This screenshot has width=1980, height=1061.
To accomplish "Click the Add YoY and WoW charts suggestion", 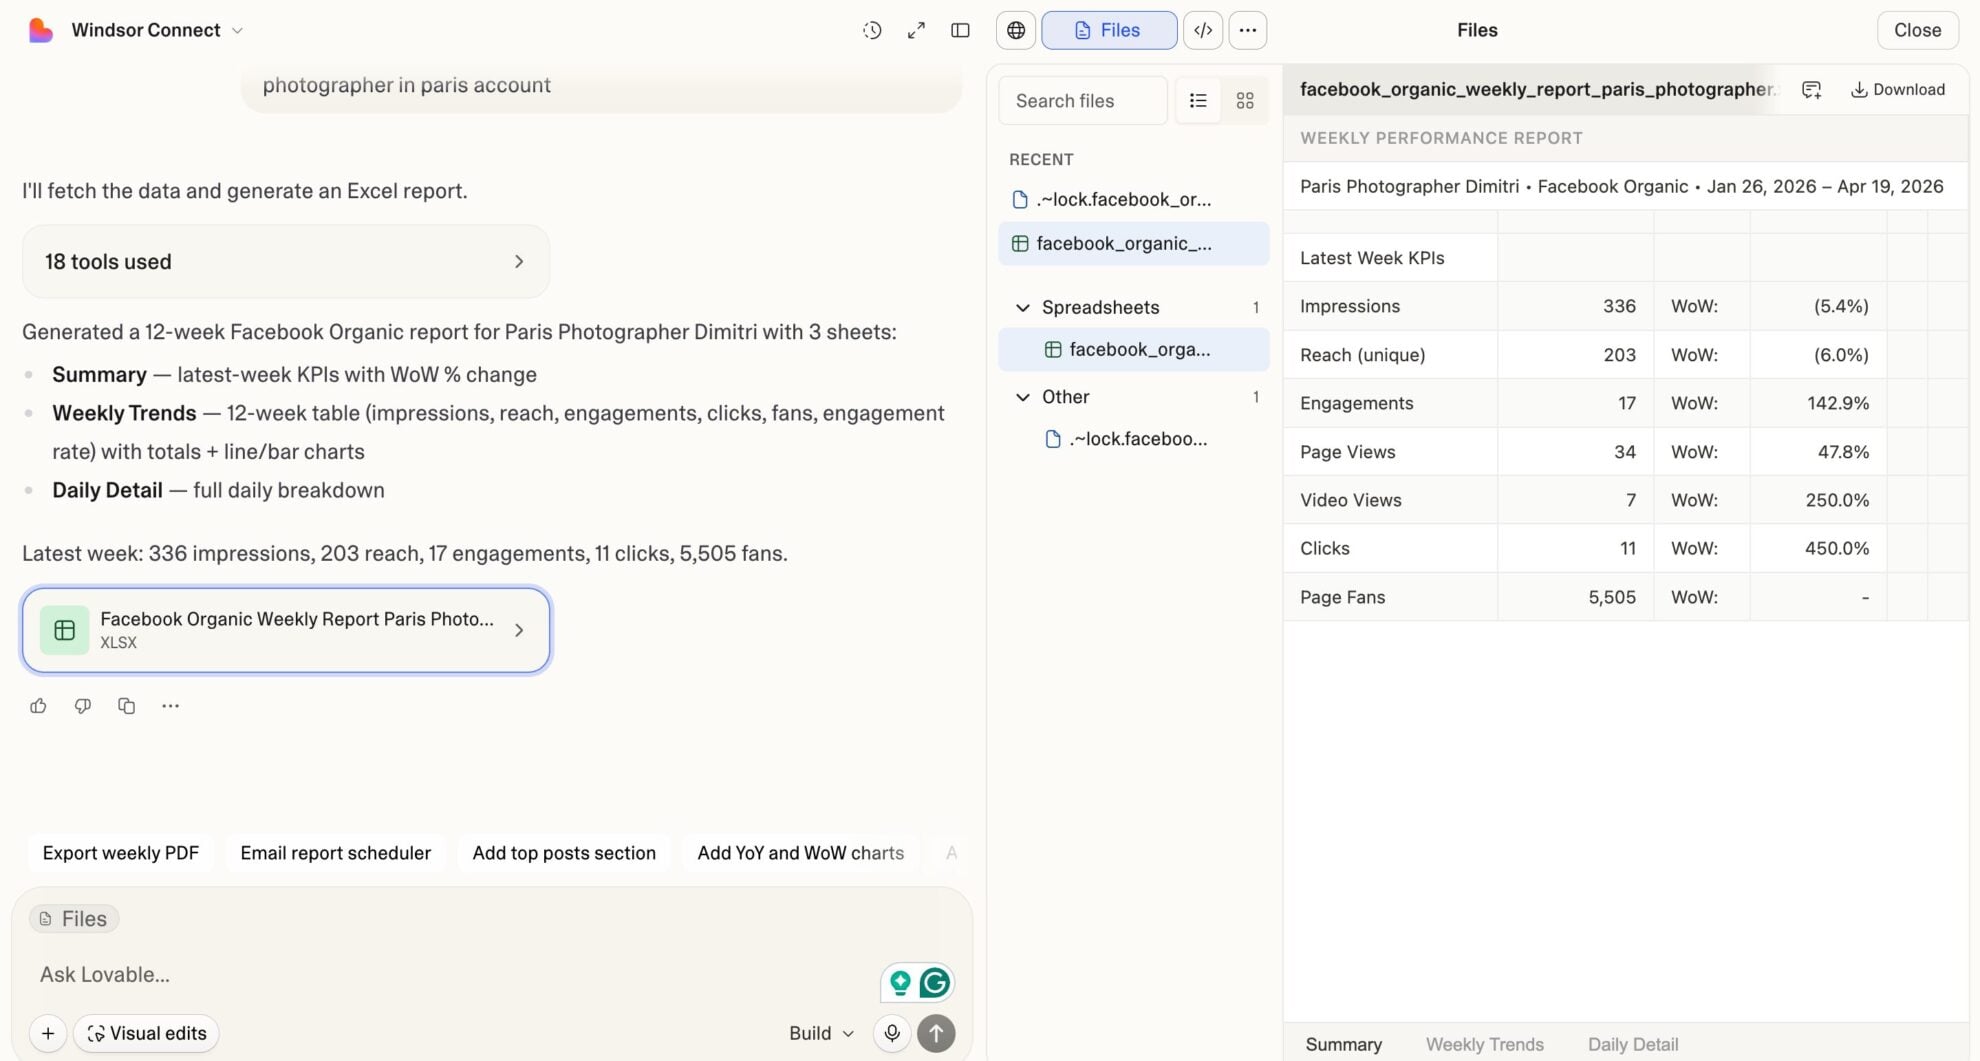I will coord(801,853).
